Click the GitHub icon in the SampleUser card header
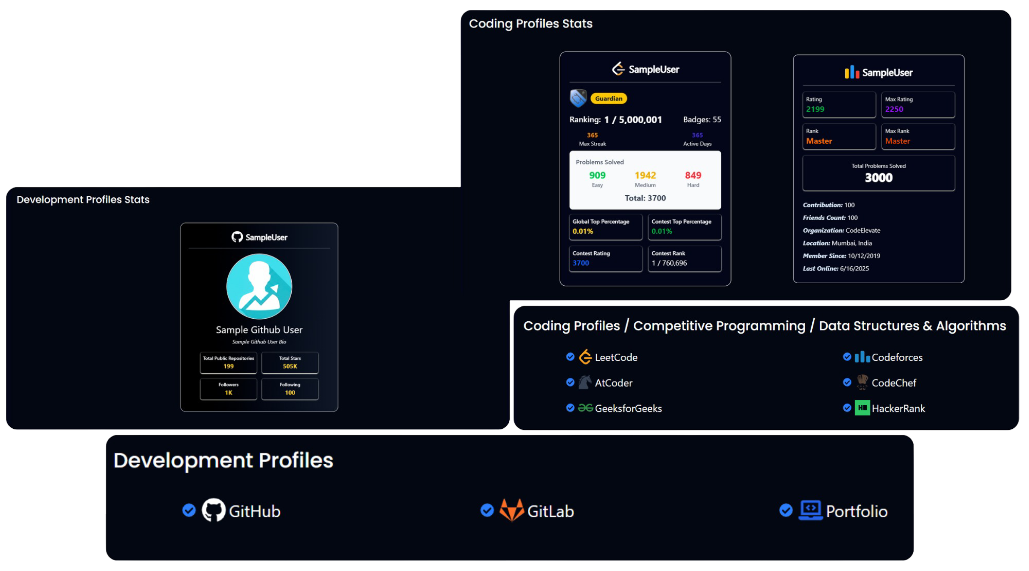 coord(237,237)
